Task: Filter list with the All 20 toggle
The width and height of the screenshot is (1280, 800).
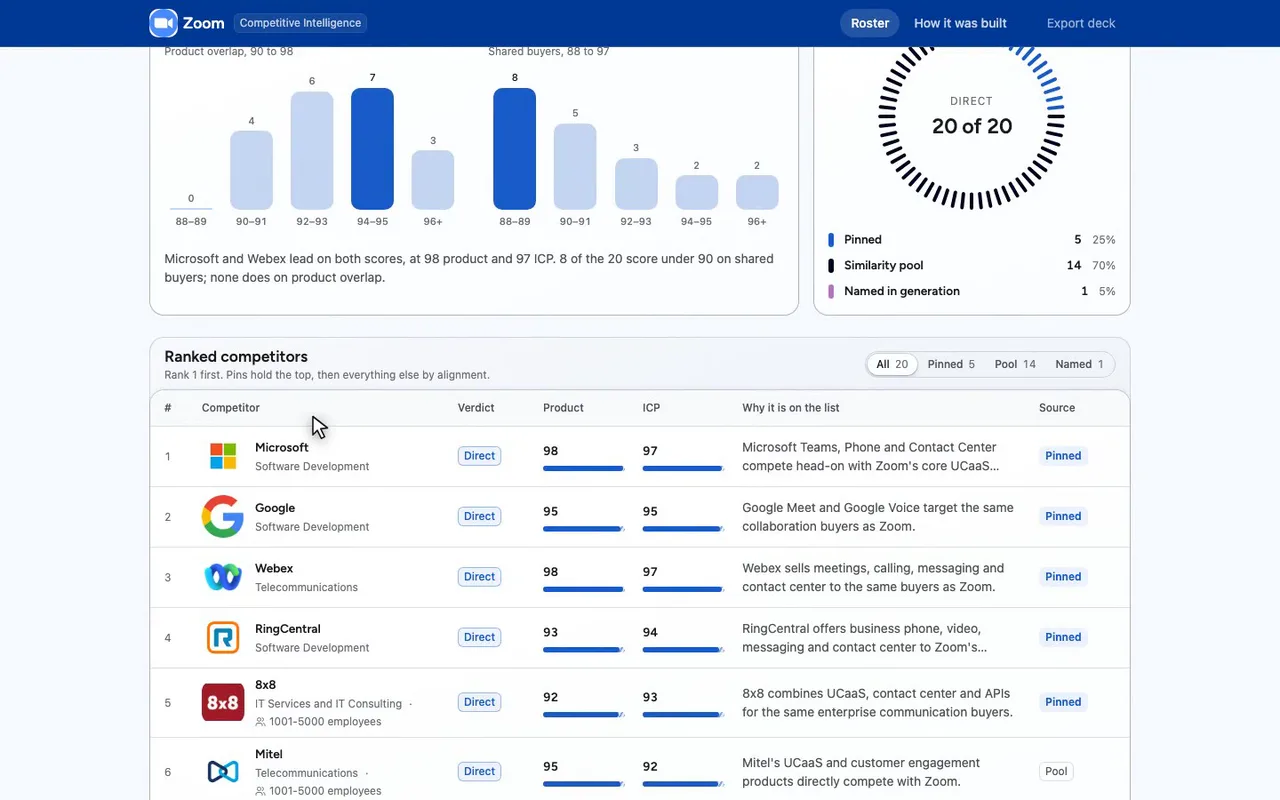Action: click(892, 364)
